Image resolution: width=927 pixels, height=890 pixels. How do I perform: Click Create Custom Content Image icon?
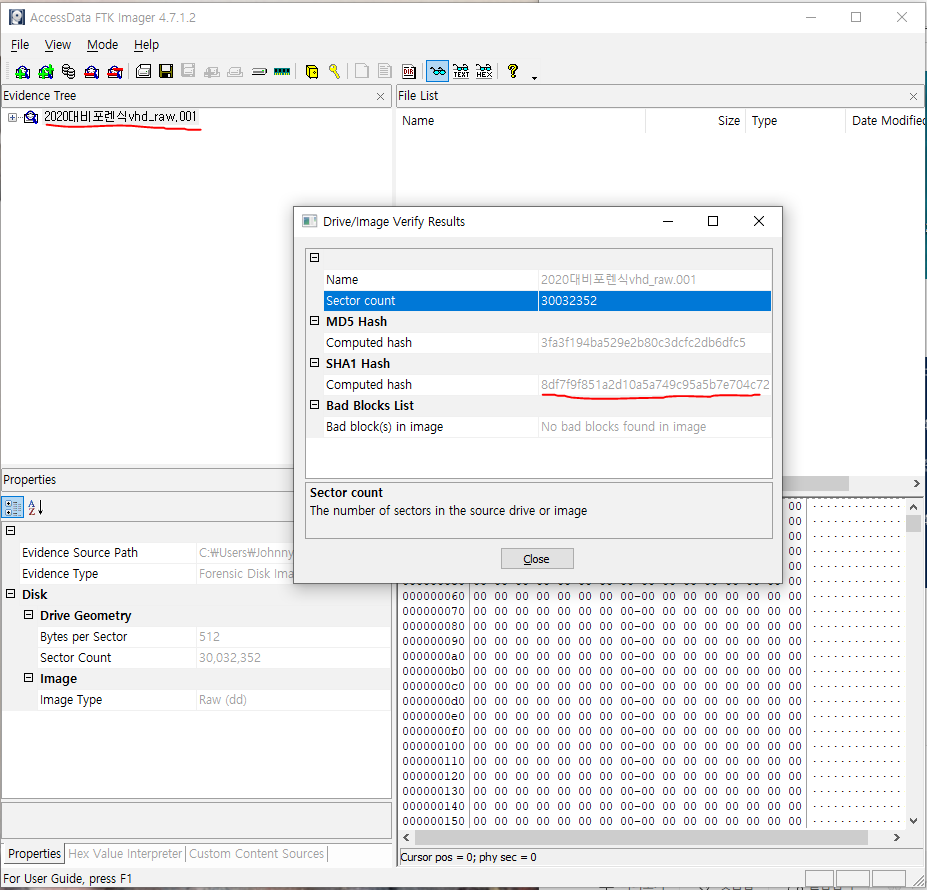click(235, 72)
